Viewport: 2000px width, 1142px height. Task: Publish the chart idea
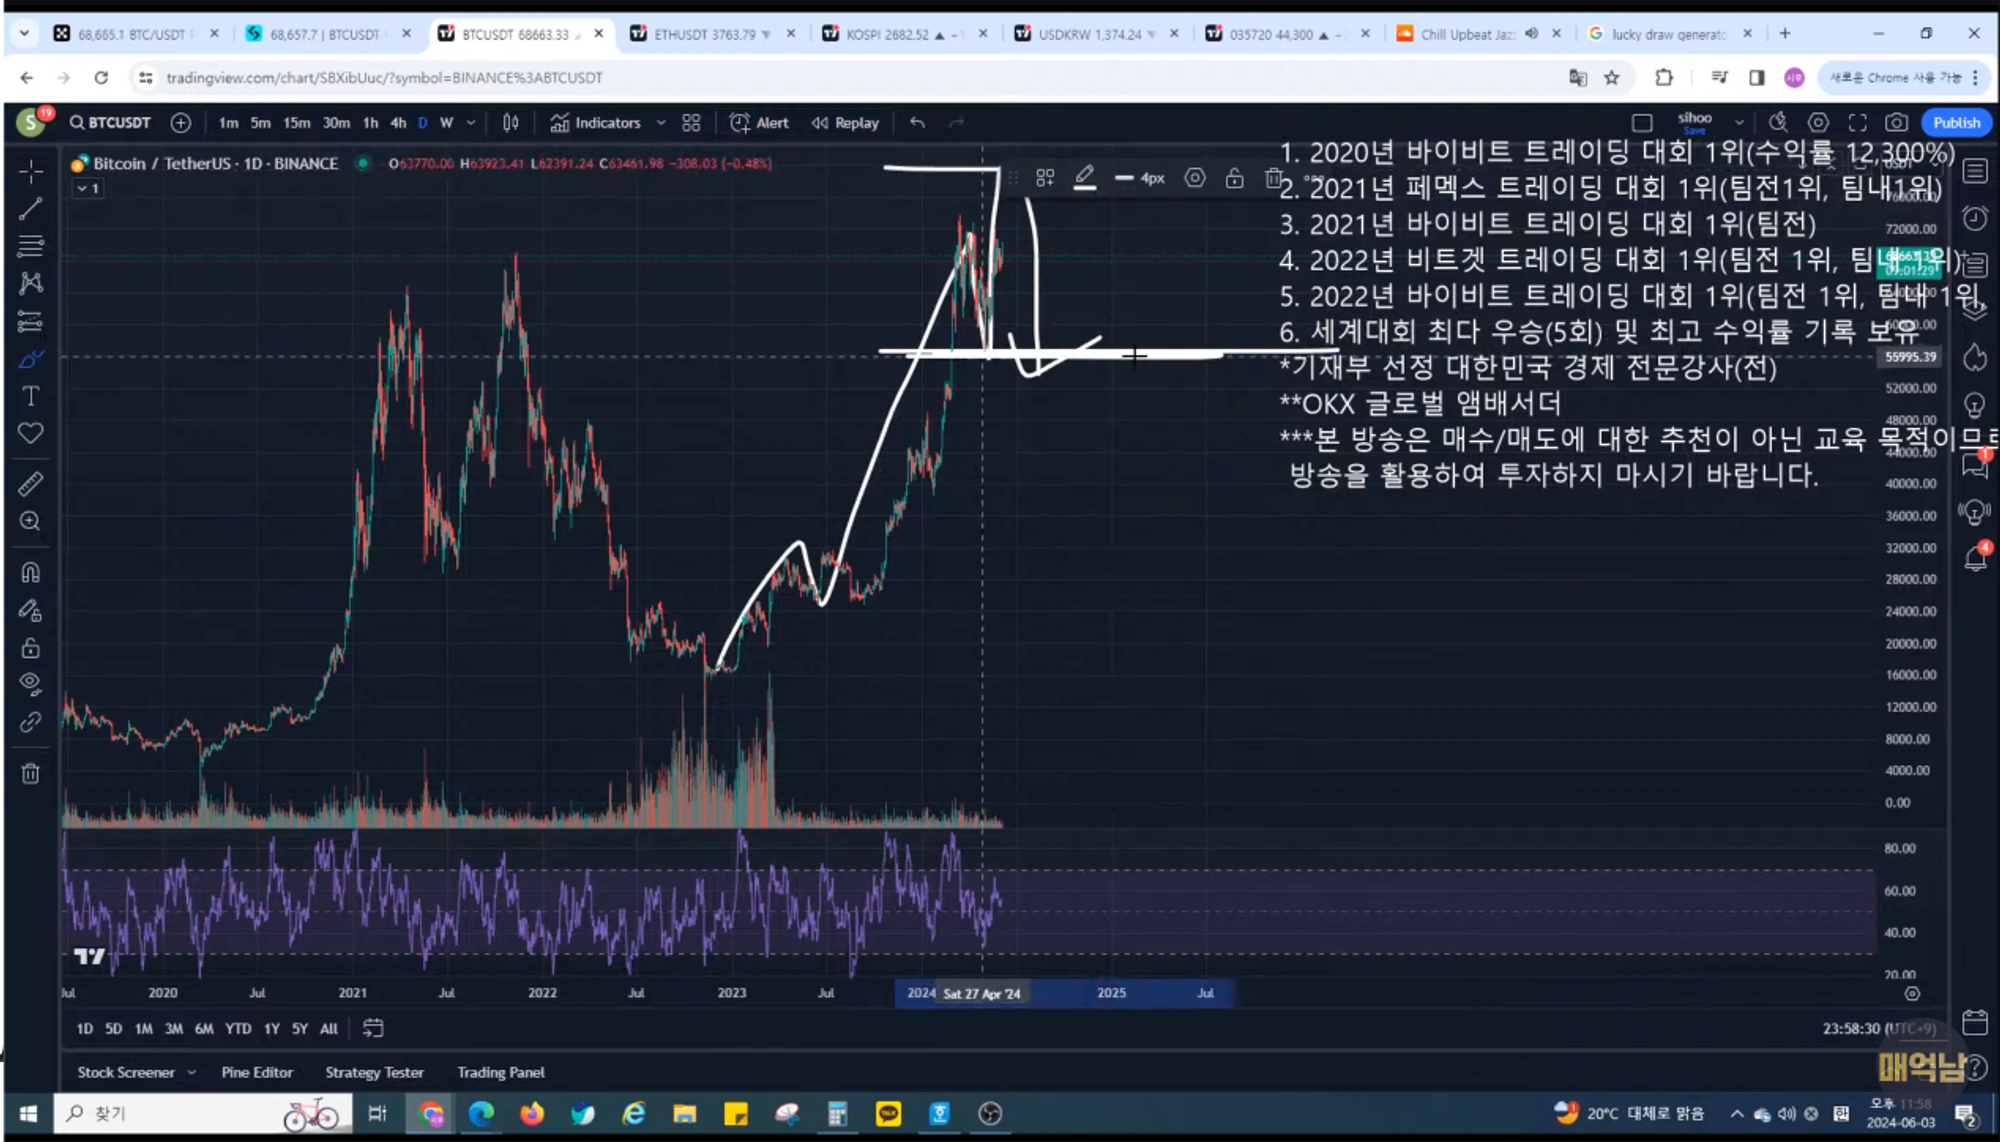1956,122
